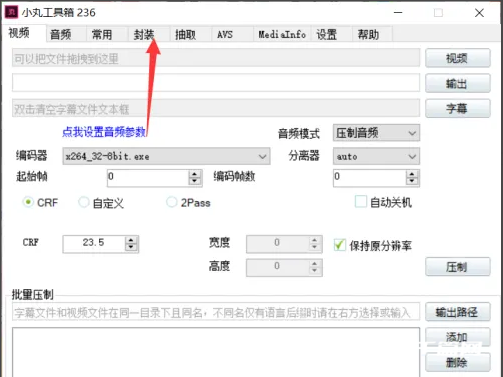
Task: Increase the 编码帧数 value with up arrow
Action: (412, 173)
